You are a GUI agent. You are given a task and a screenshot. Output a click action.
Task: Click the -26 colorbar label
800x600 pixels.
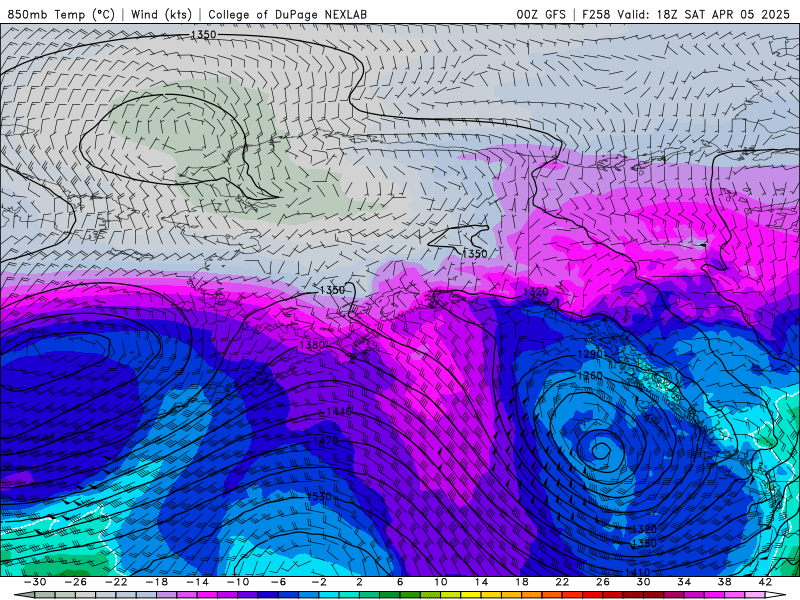(76, 582)
